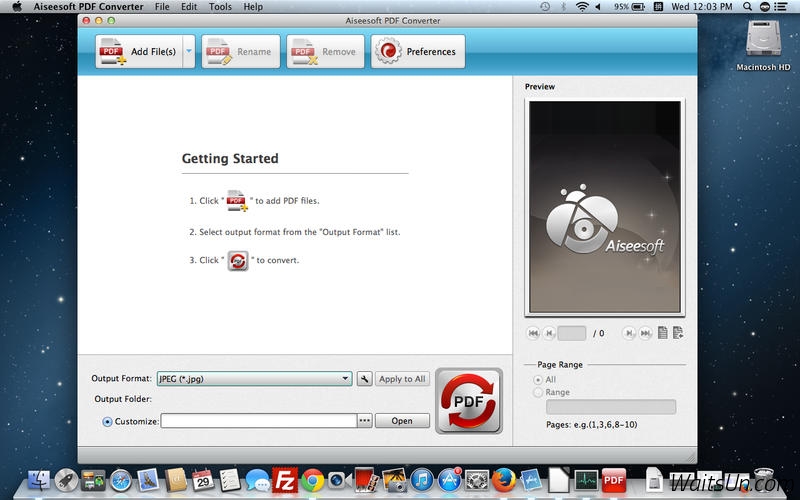
Task: Click the Spotlight search icon in menu bar
Action: (x=747, y=7)
